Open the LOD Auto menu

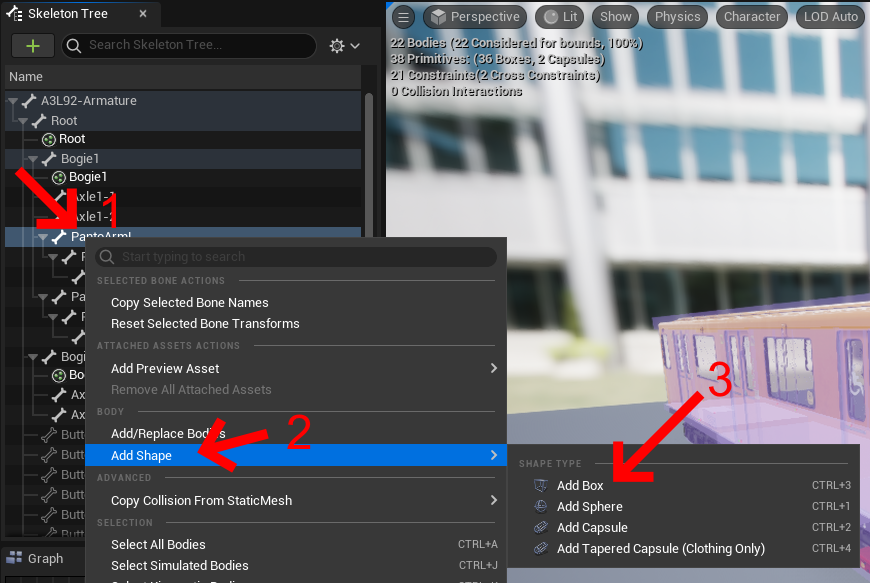(x=829, y=17)
